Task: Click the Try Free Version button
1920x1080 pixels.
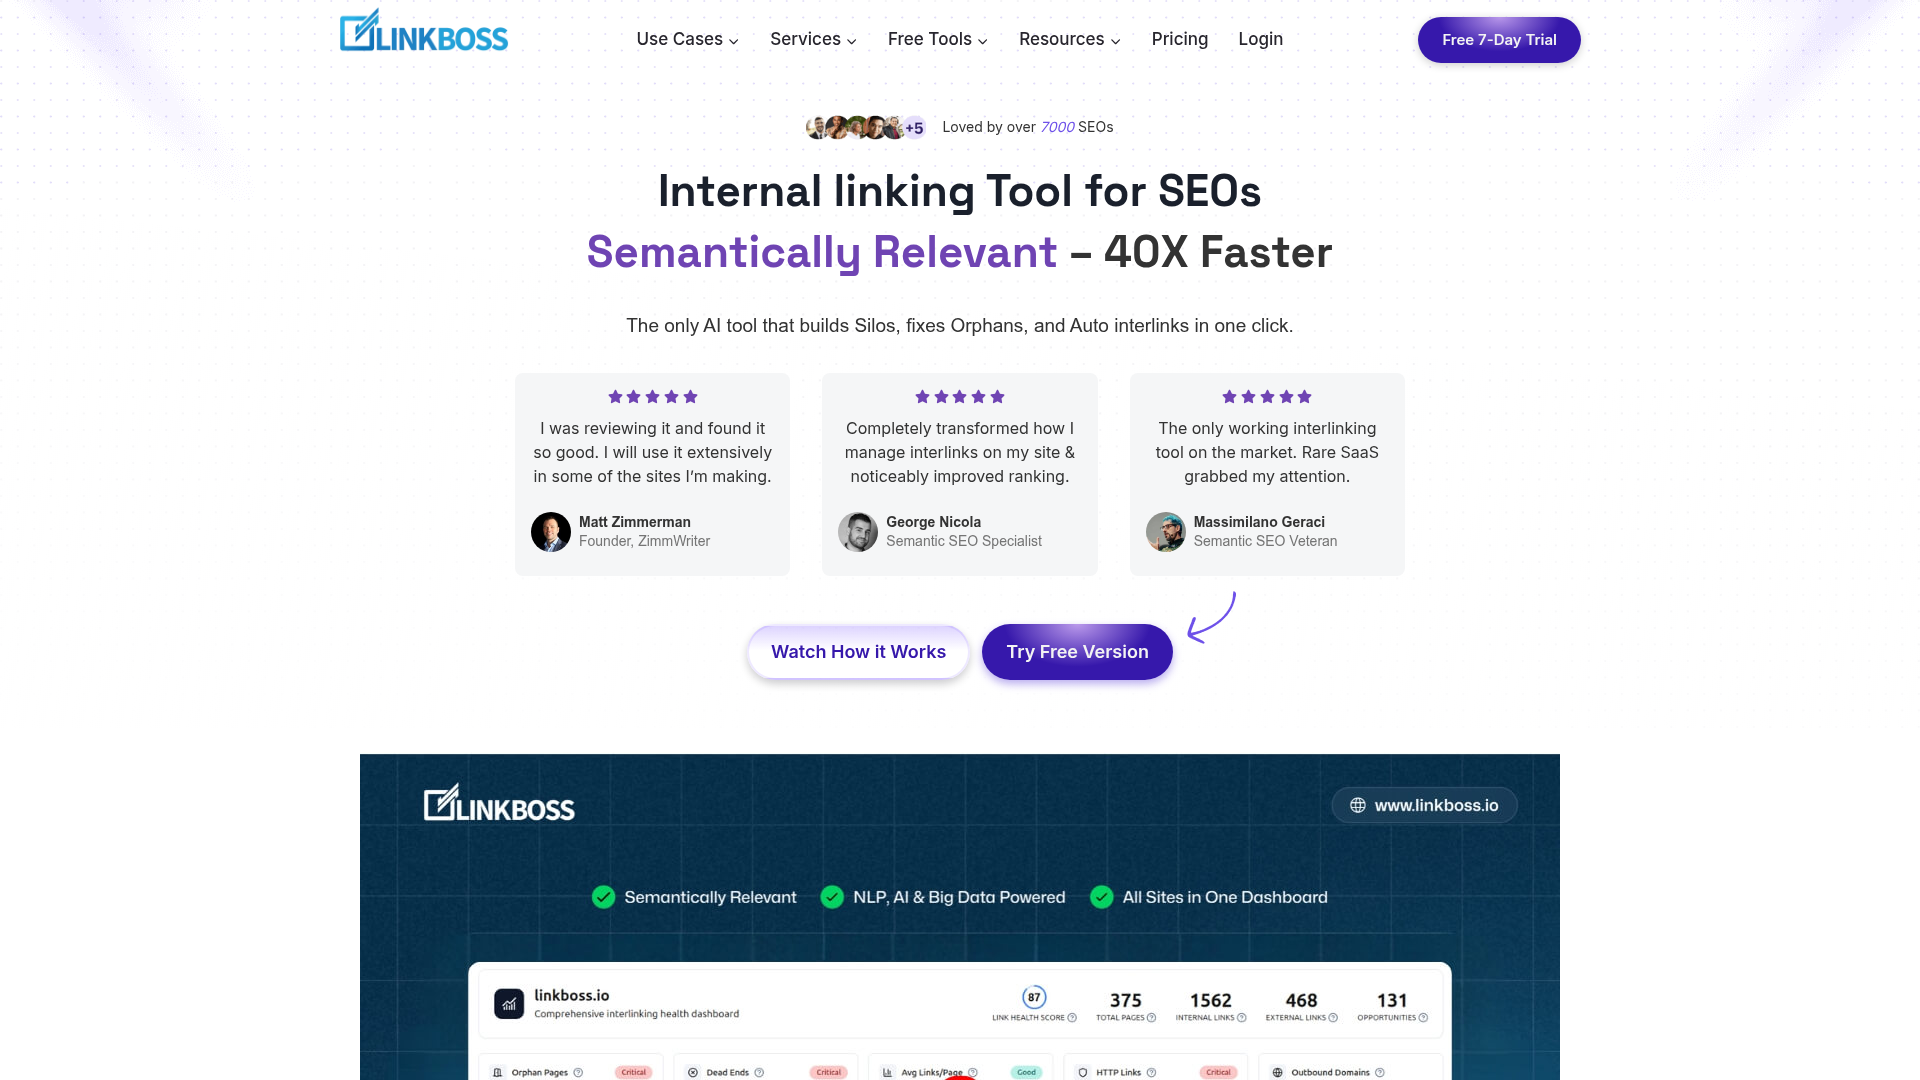Action: tap(1078, 652)
